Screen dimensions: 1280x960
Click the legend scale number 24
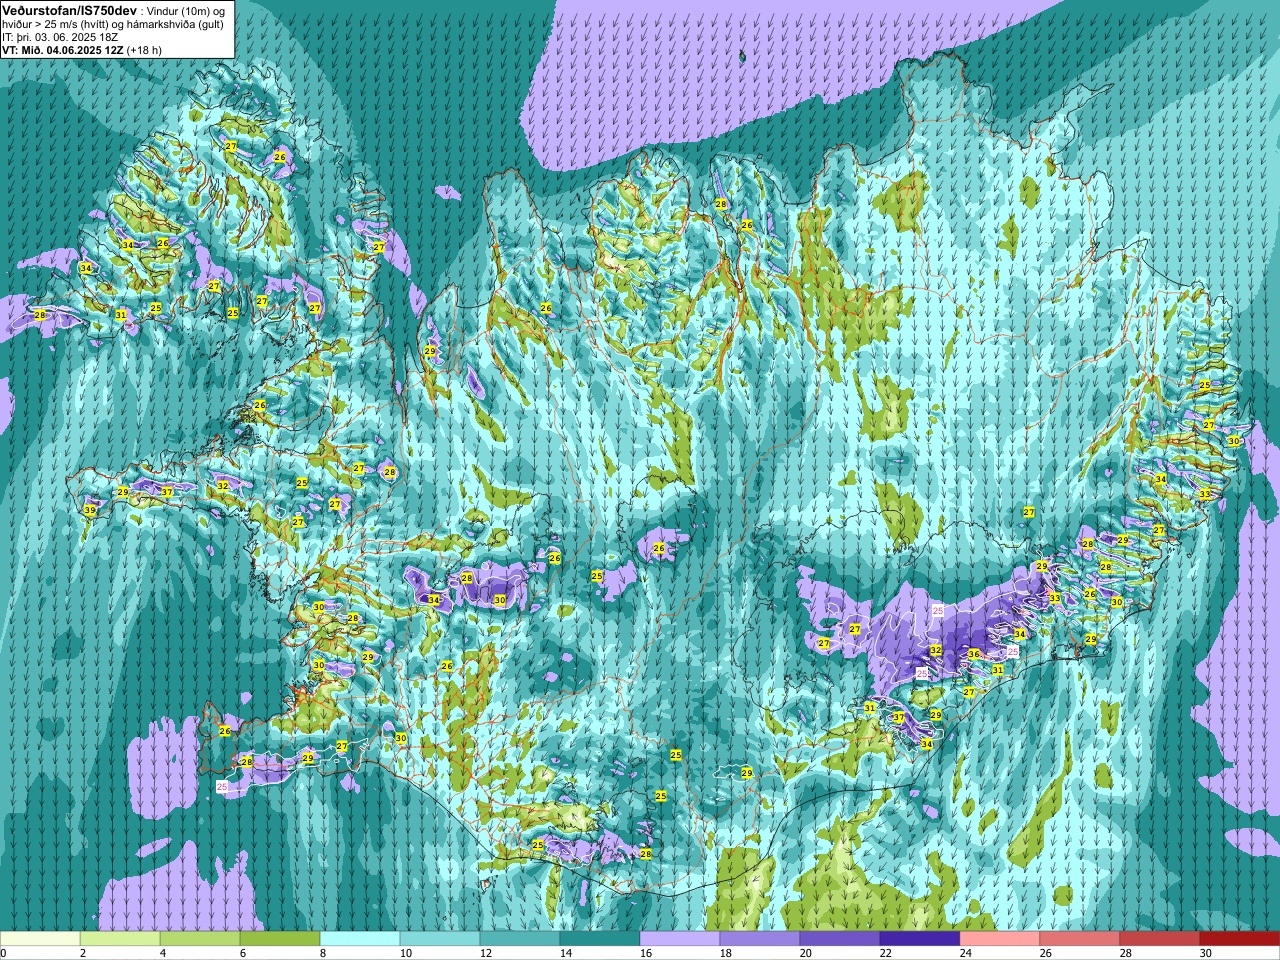966,953
